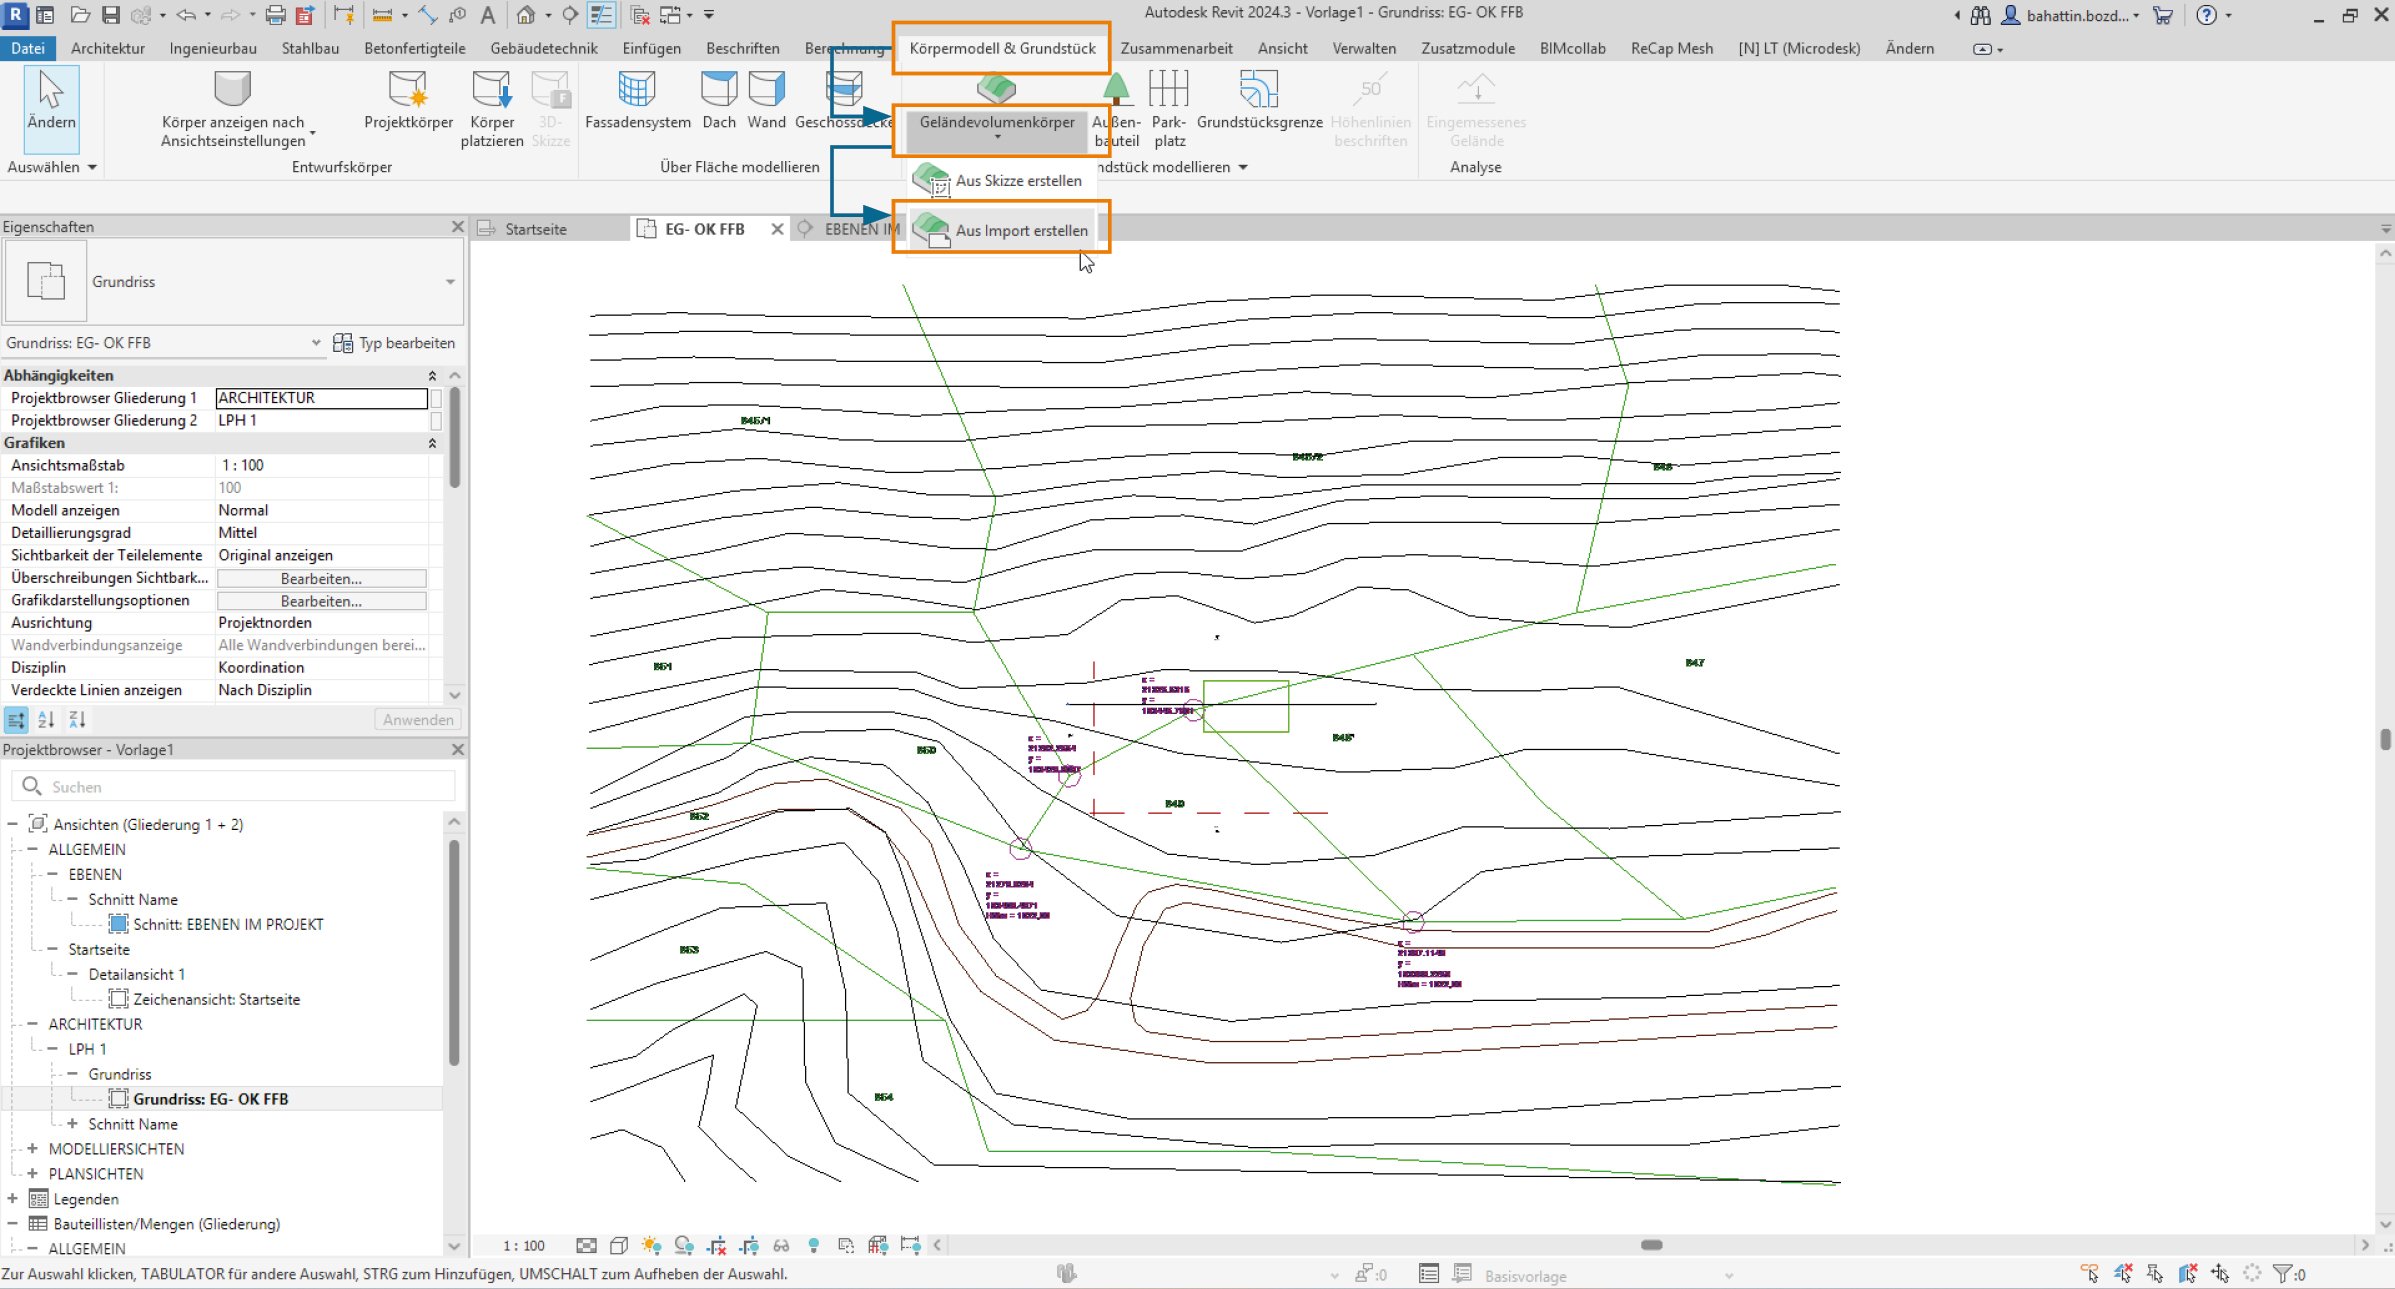Image resolution: width=2395 pixels, height=1289 pixels.
Task: Open the Ansicht ribbon tab
Action: pos(1282,48)
